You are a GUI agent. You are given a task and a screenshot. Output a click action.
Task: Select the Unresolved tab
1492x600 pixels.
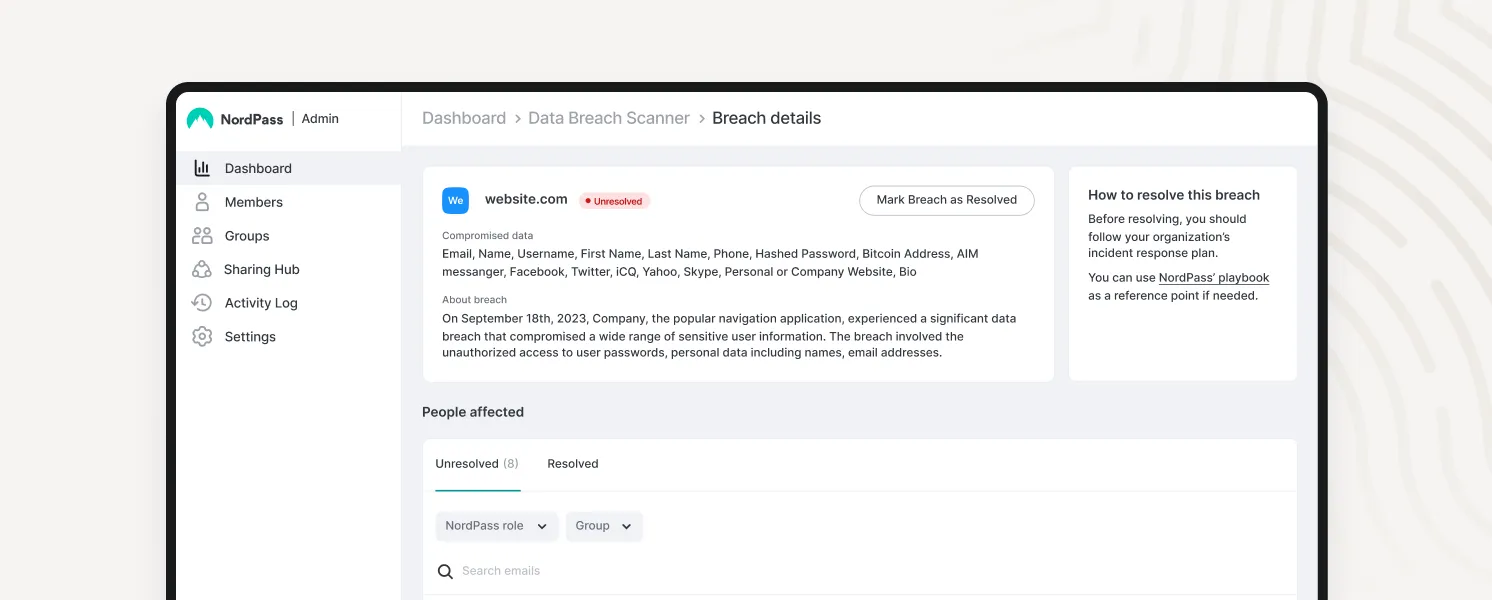coord(477,464)
